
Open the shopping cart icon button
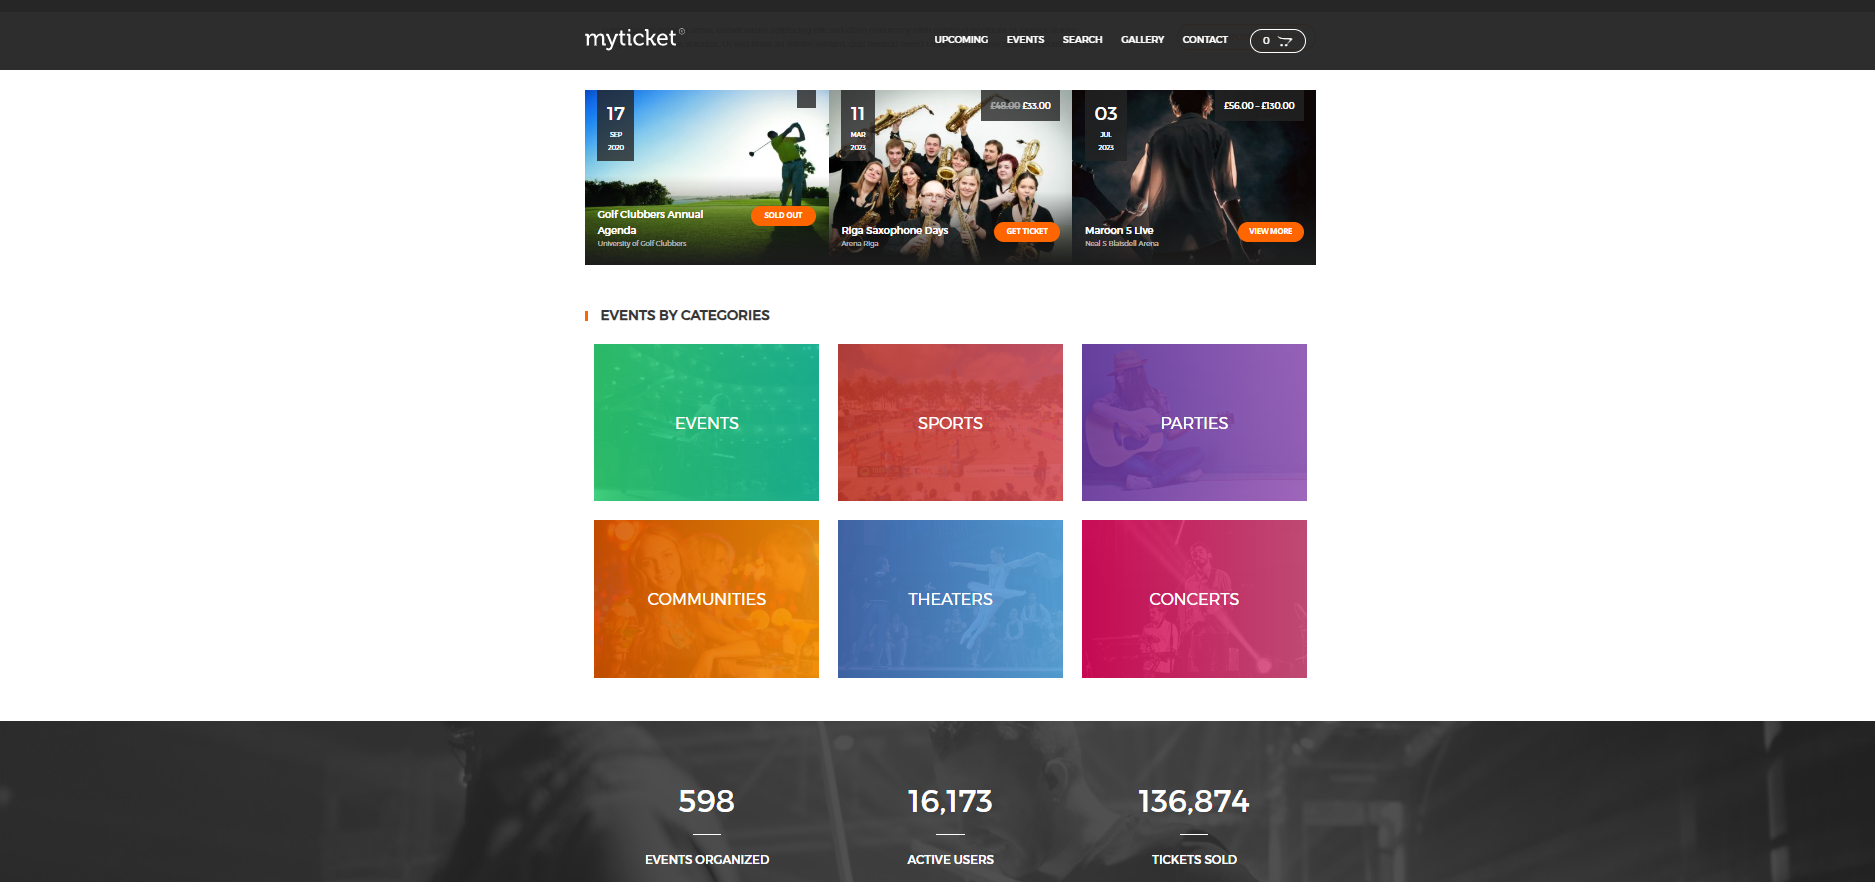(1277, 41)
